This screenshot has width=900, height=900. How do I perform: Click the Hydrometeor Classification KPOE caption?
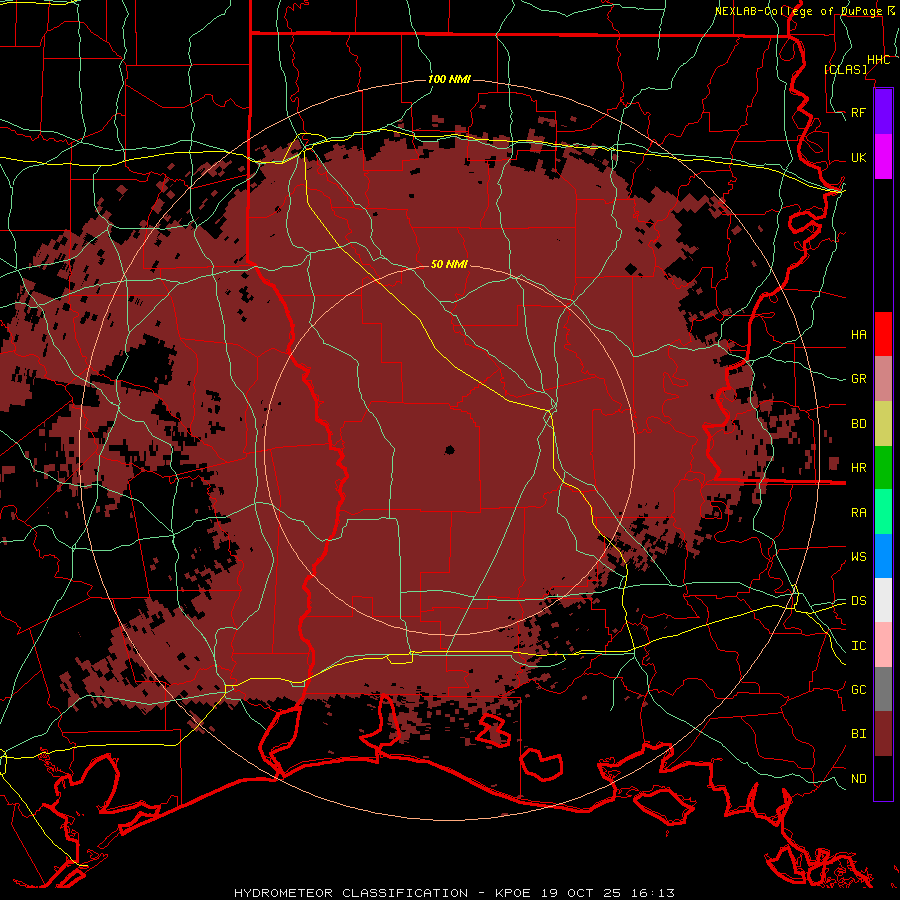[454, 893]
